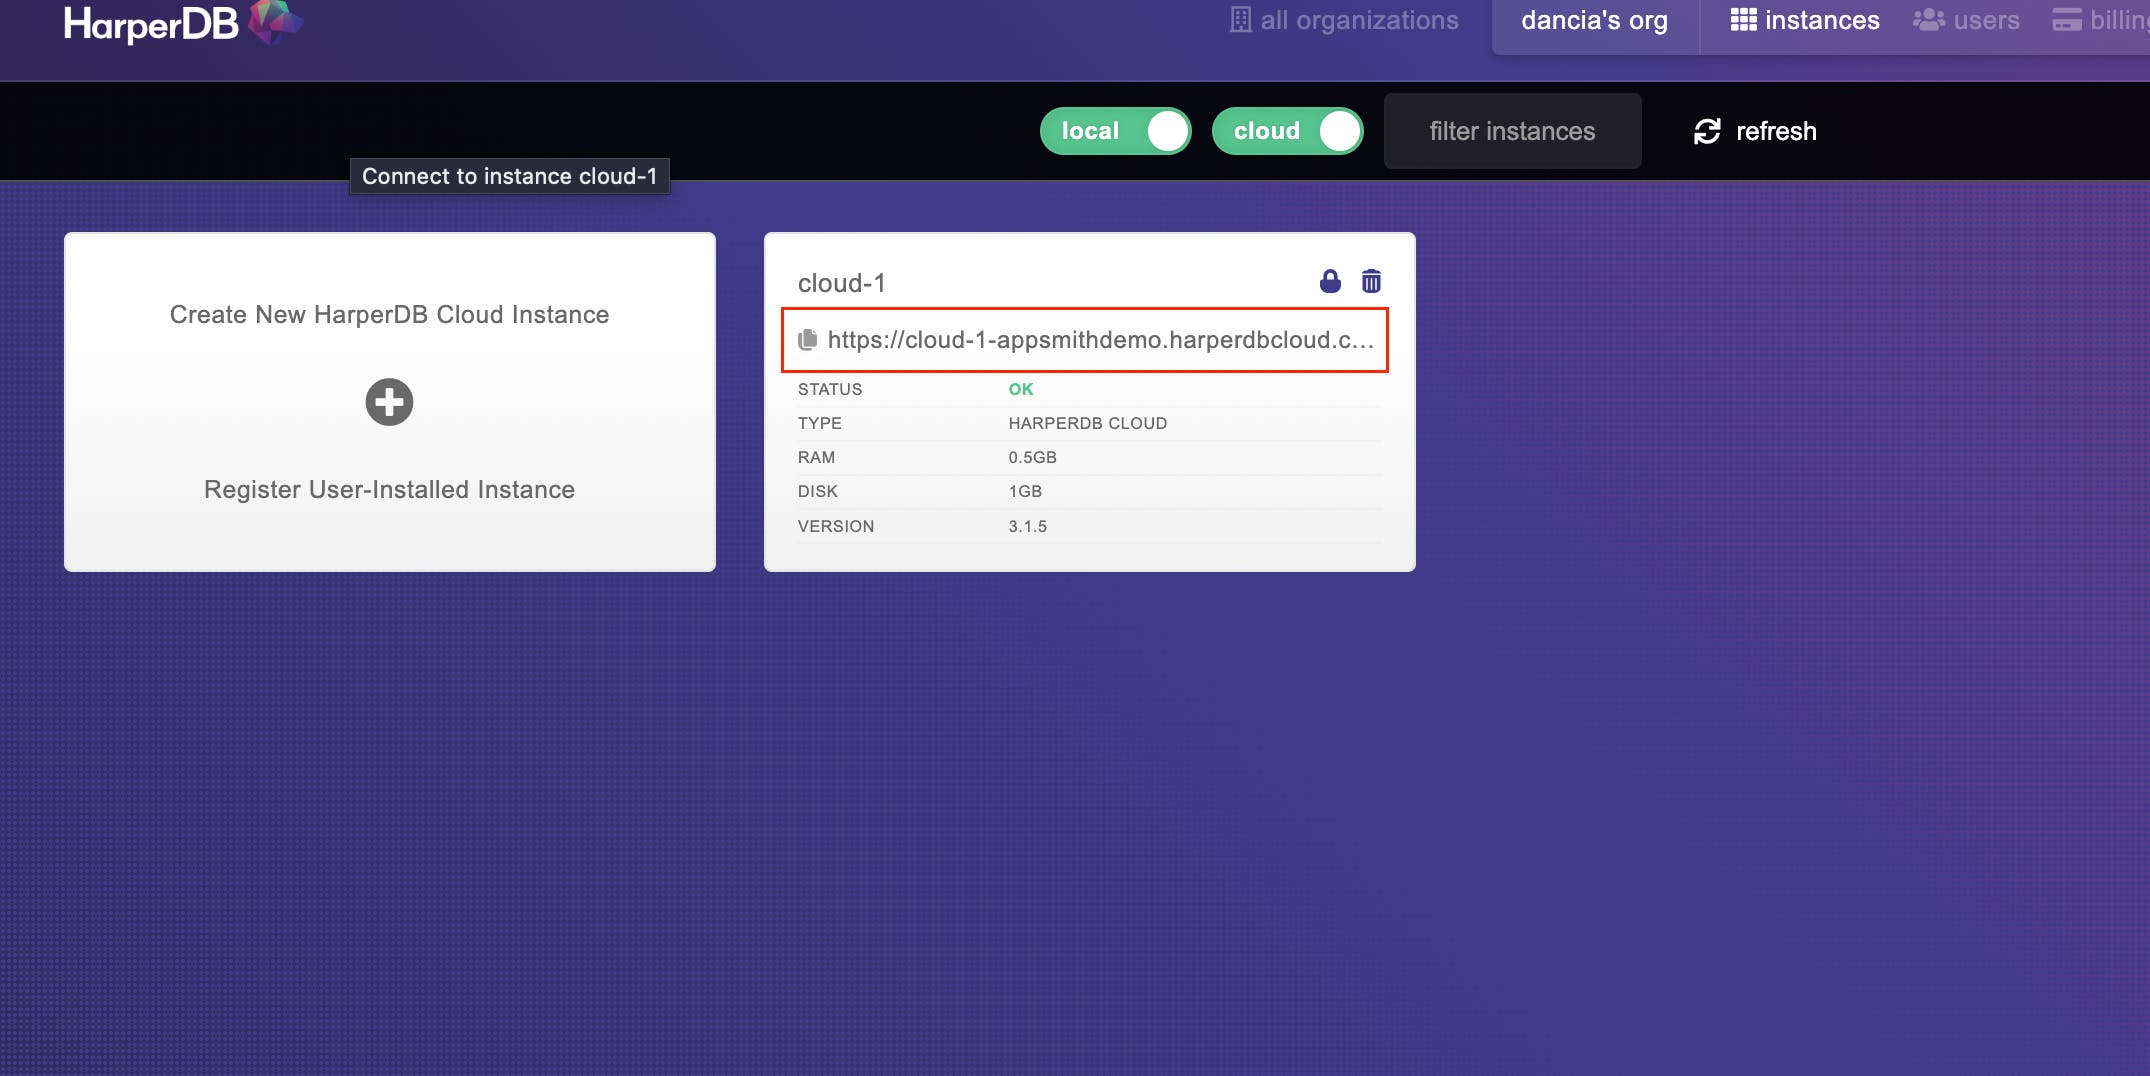The image size is (2150, 1076).
Task: Click the filter instances search field
Action: [1512, 131]
